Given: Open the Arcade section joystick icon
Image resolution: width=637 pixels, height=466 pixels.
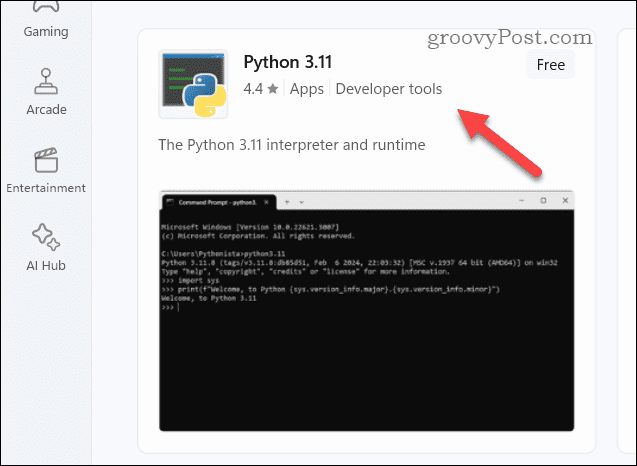Looking at the screenshot, I should tap(46, 81).
